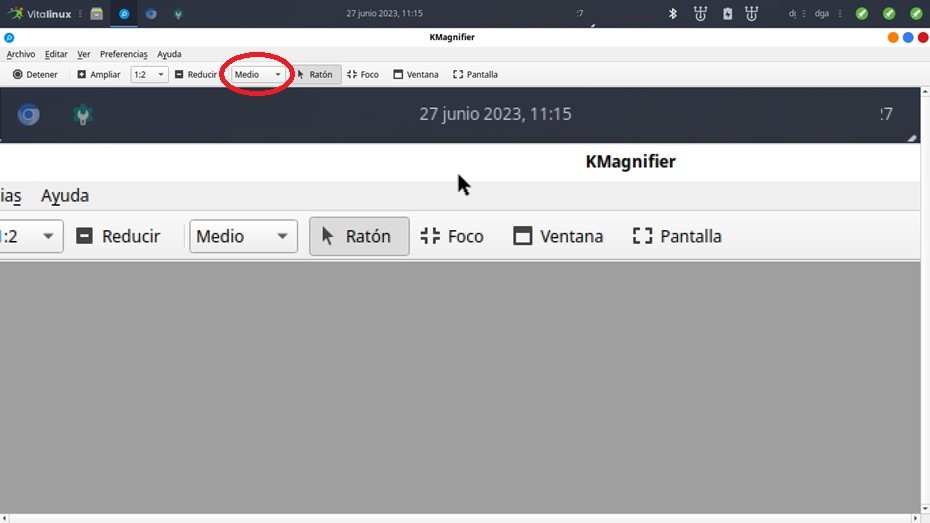Click the network tray icon right of battery

click(x=751, y=13)
